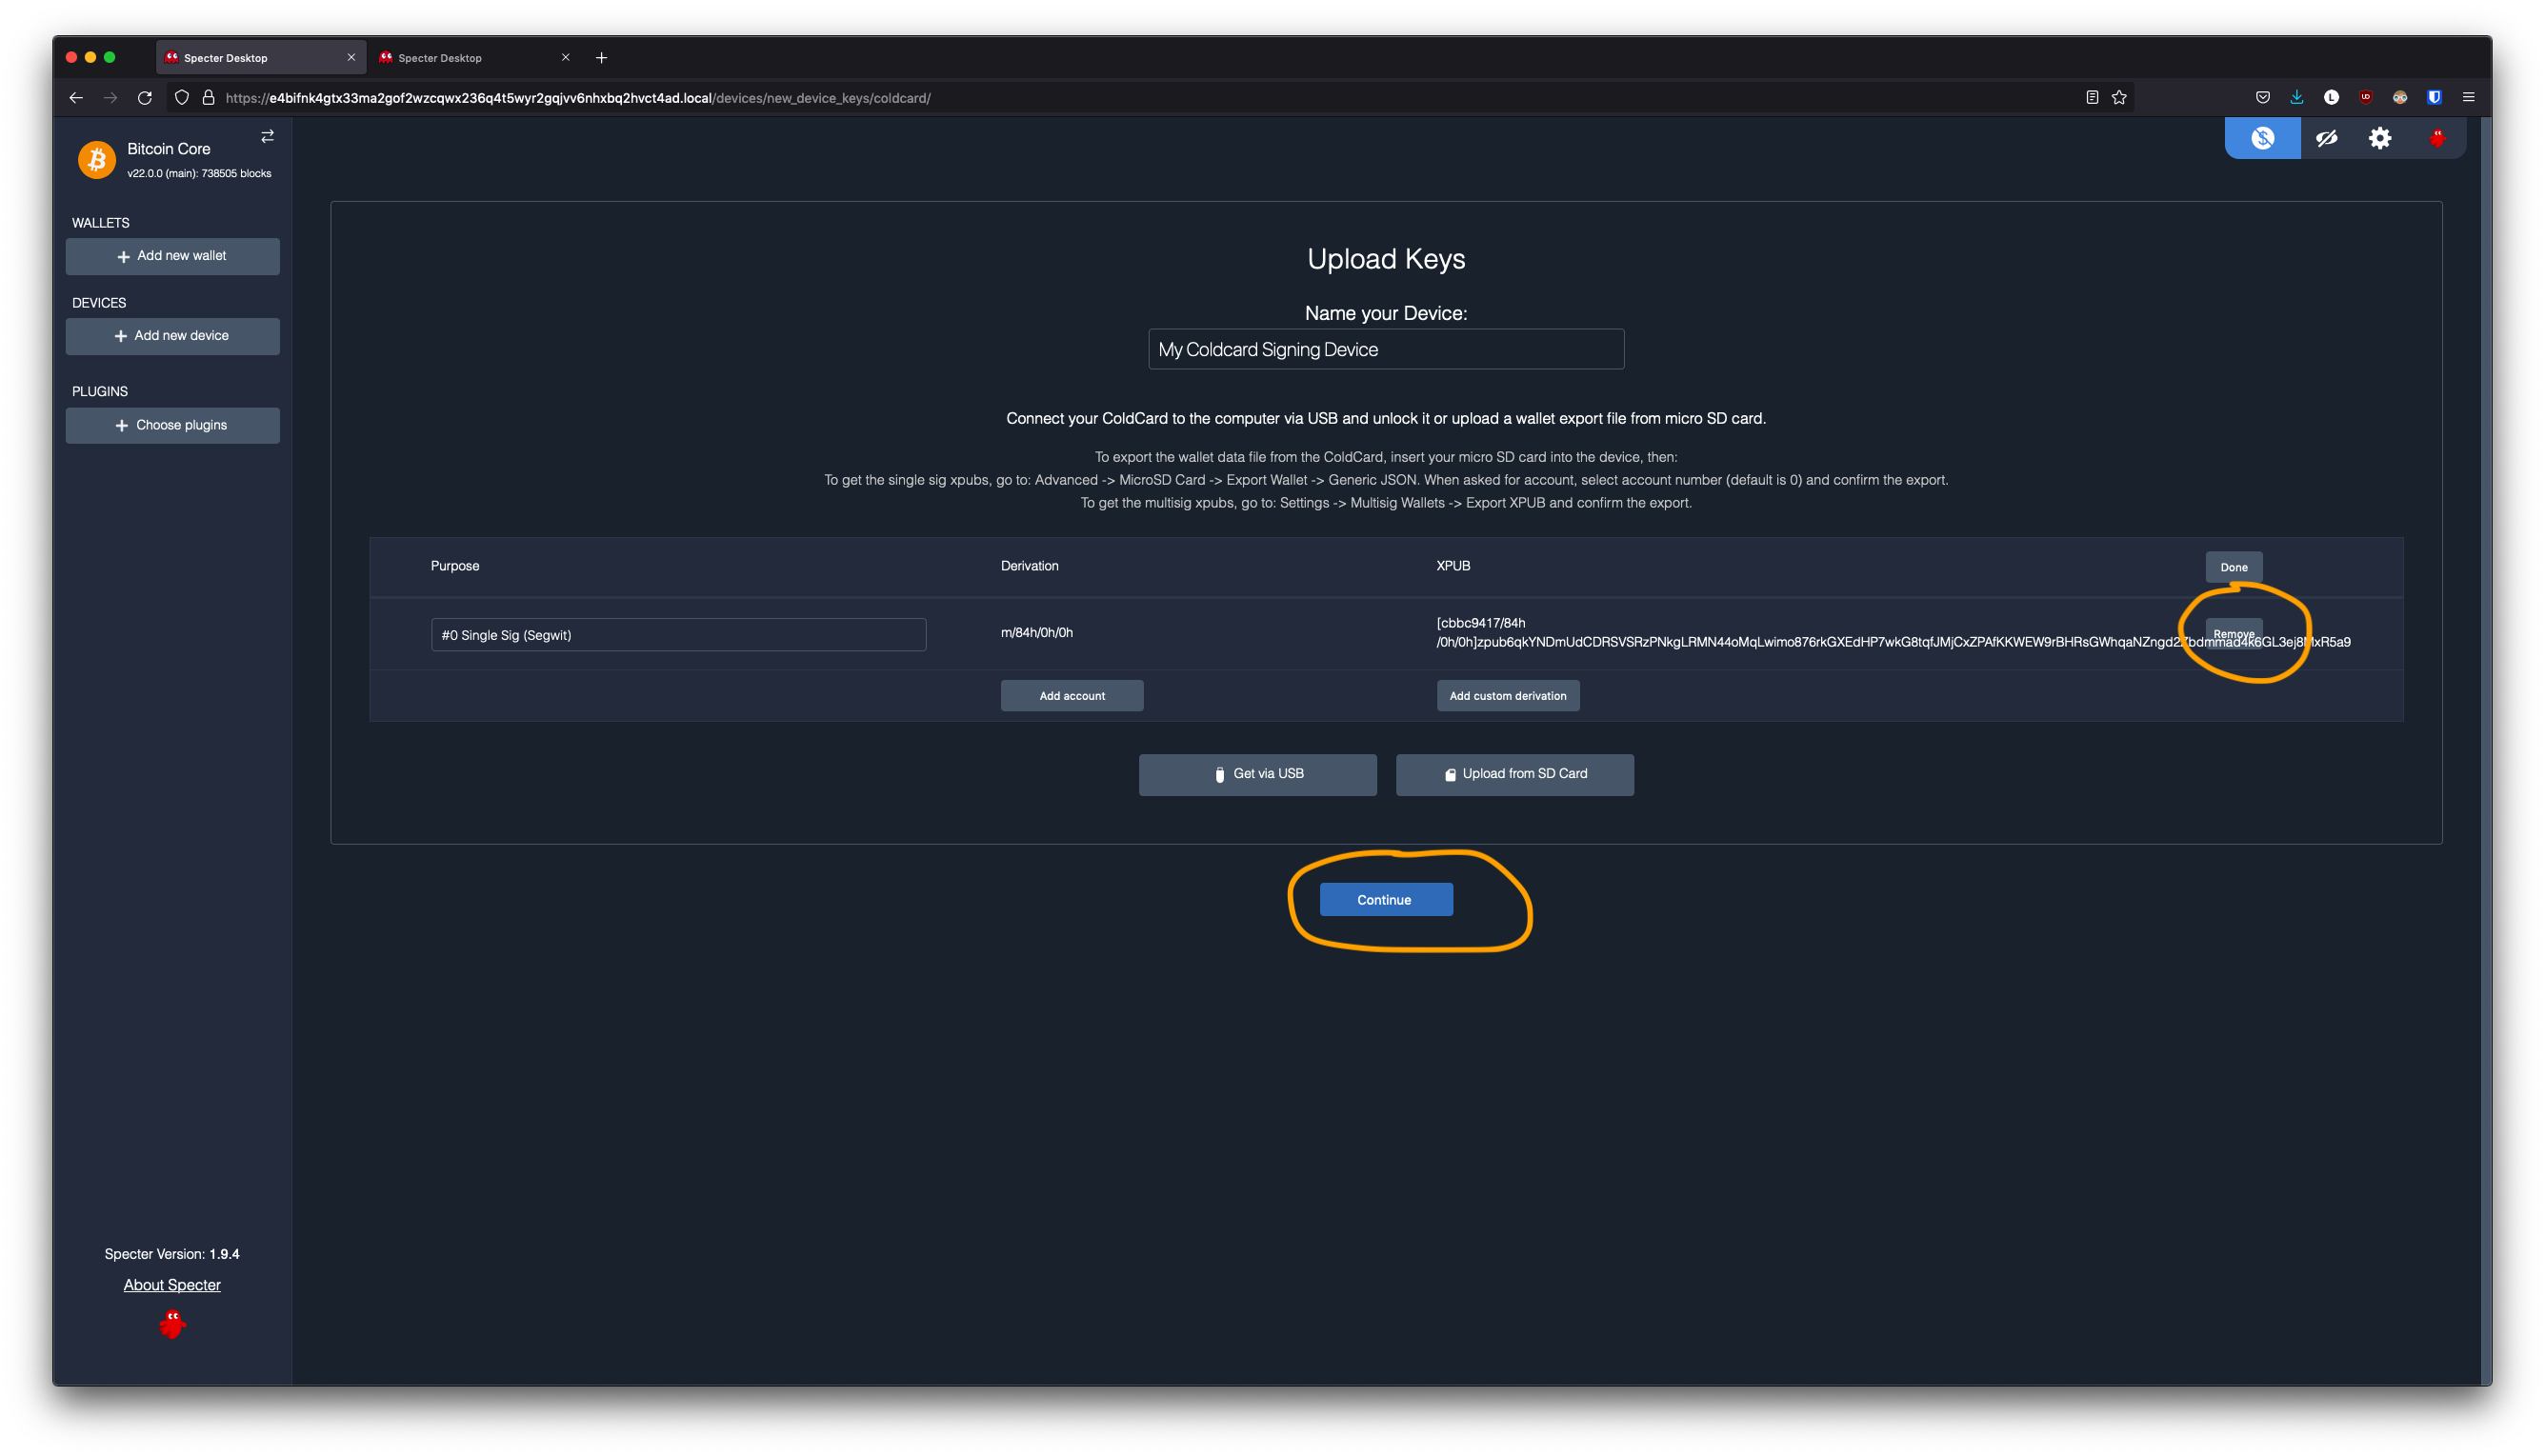Click the orange Bitcoin Core logo
This screenshot has width=2545, height=1456.
click(97, 159)
